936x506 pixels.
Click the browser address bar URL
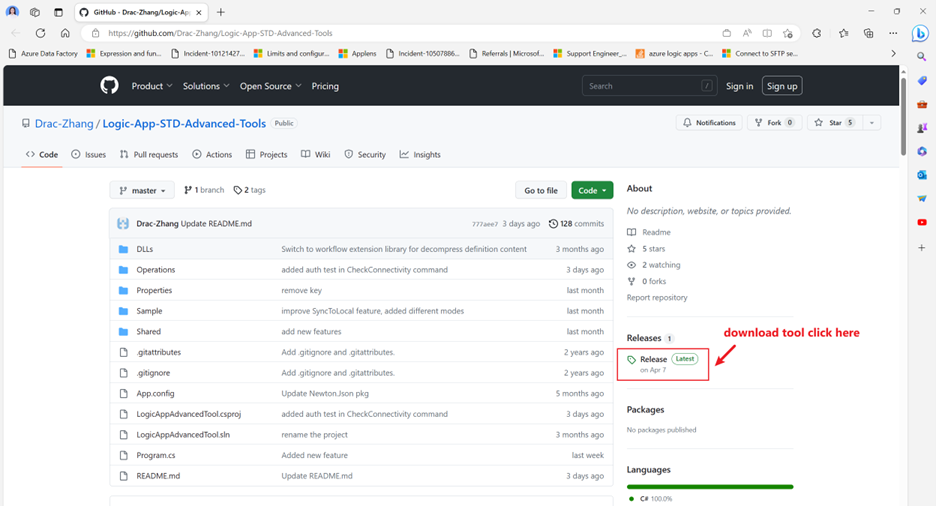pyautogui.click(x=220, y=33)
